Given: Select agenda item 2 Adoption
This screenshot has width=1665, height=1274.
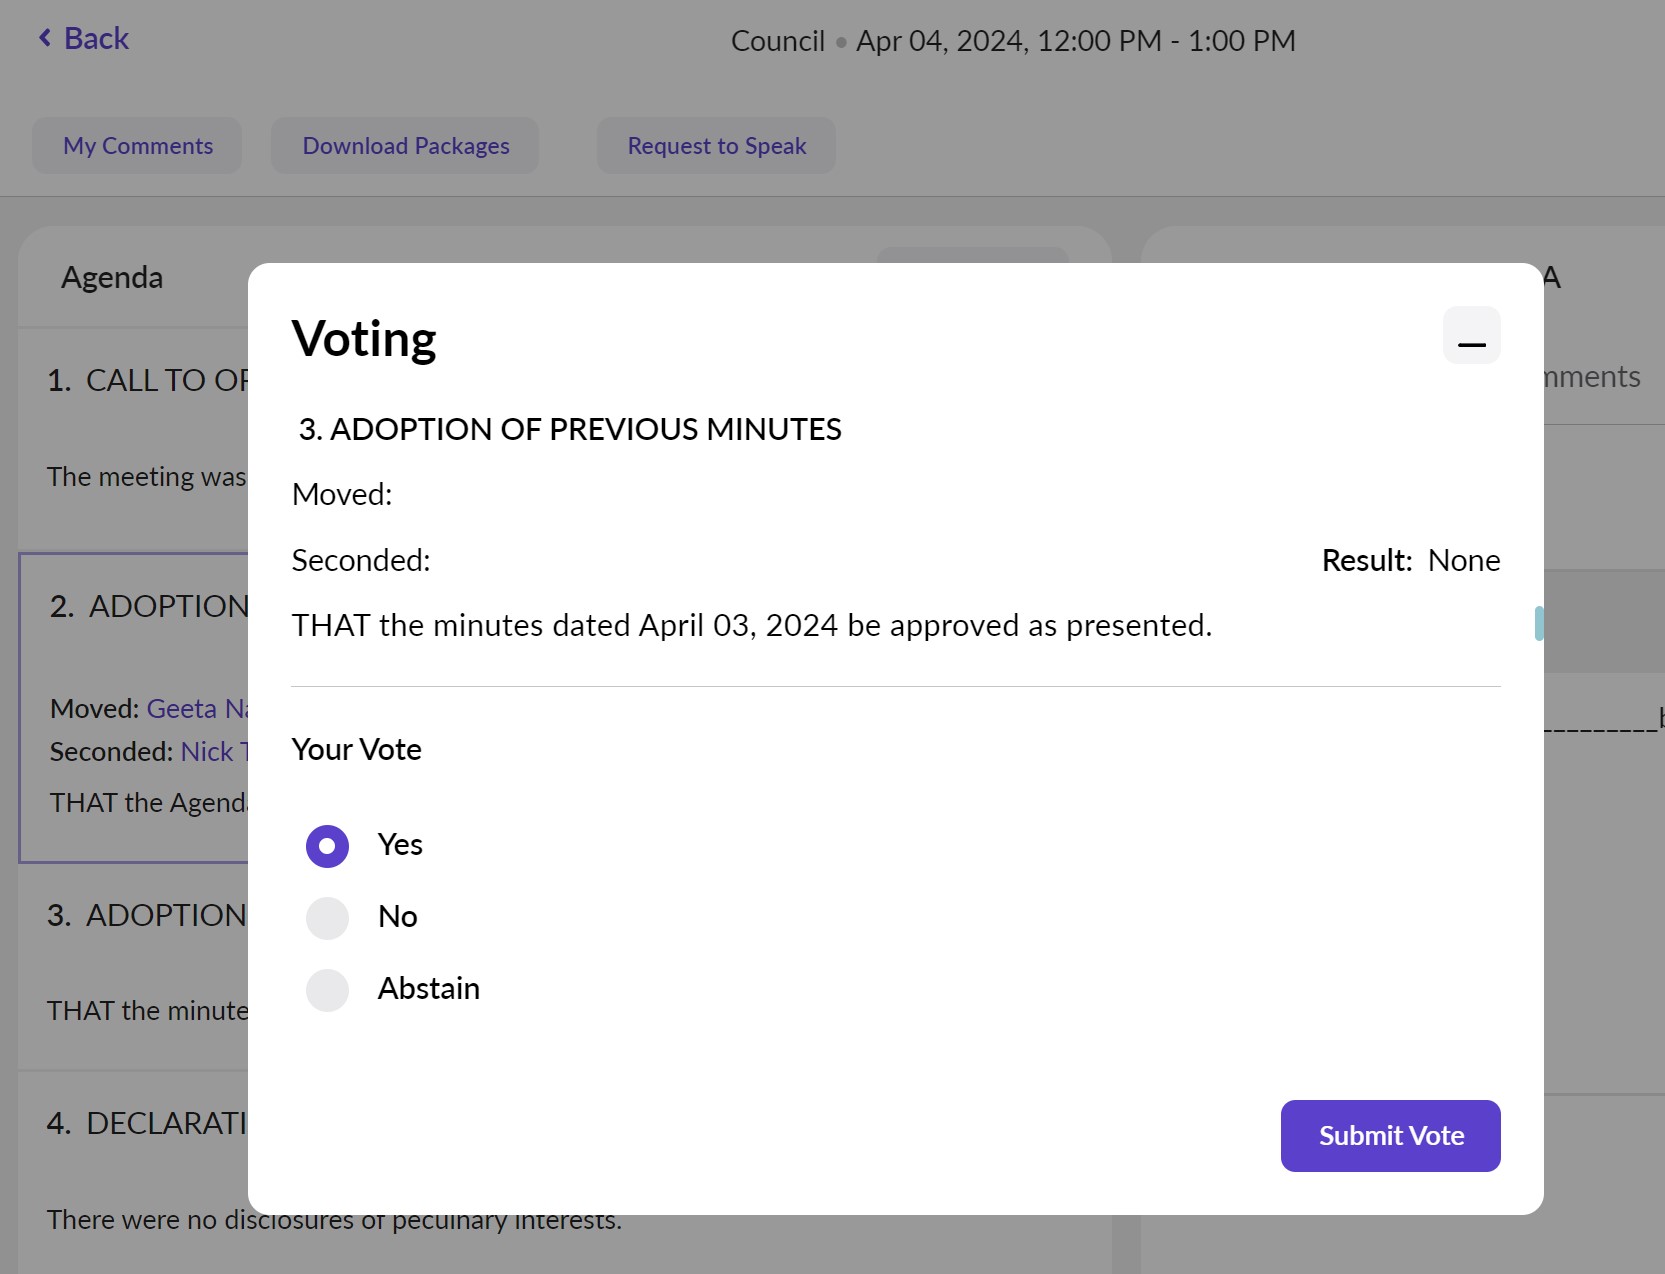Looking at the screenshot, I should (148, 606).
